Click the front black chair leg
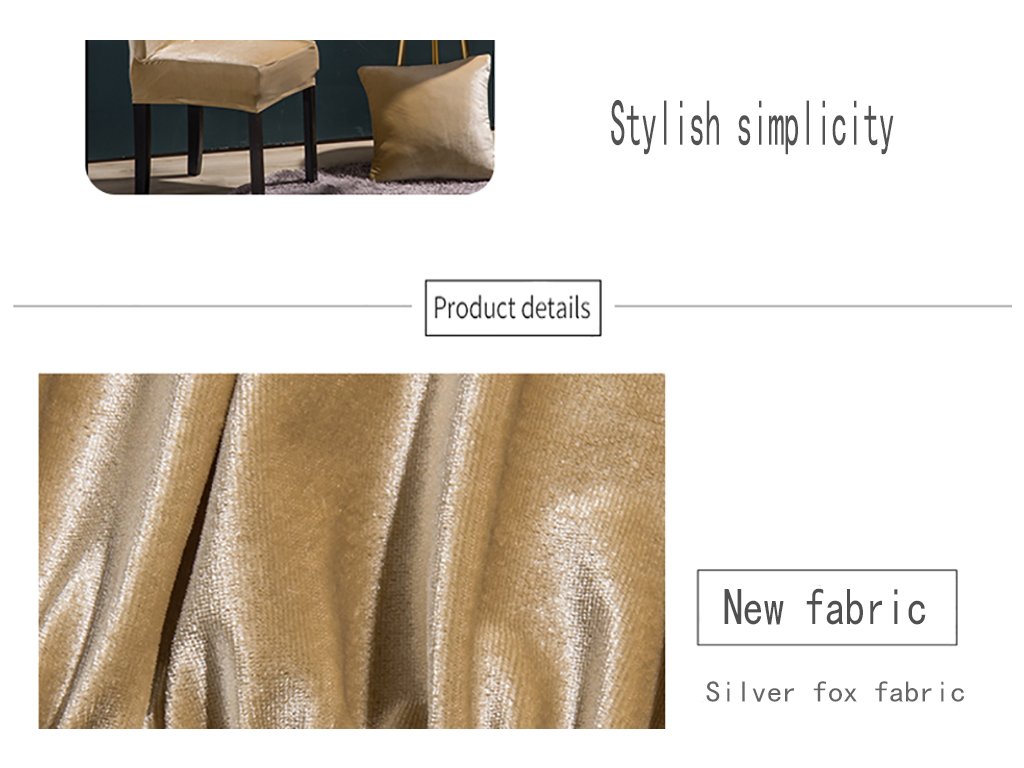 [256, 153]
